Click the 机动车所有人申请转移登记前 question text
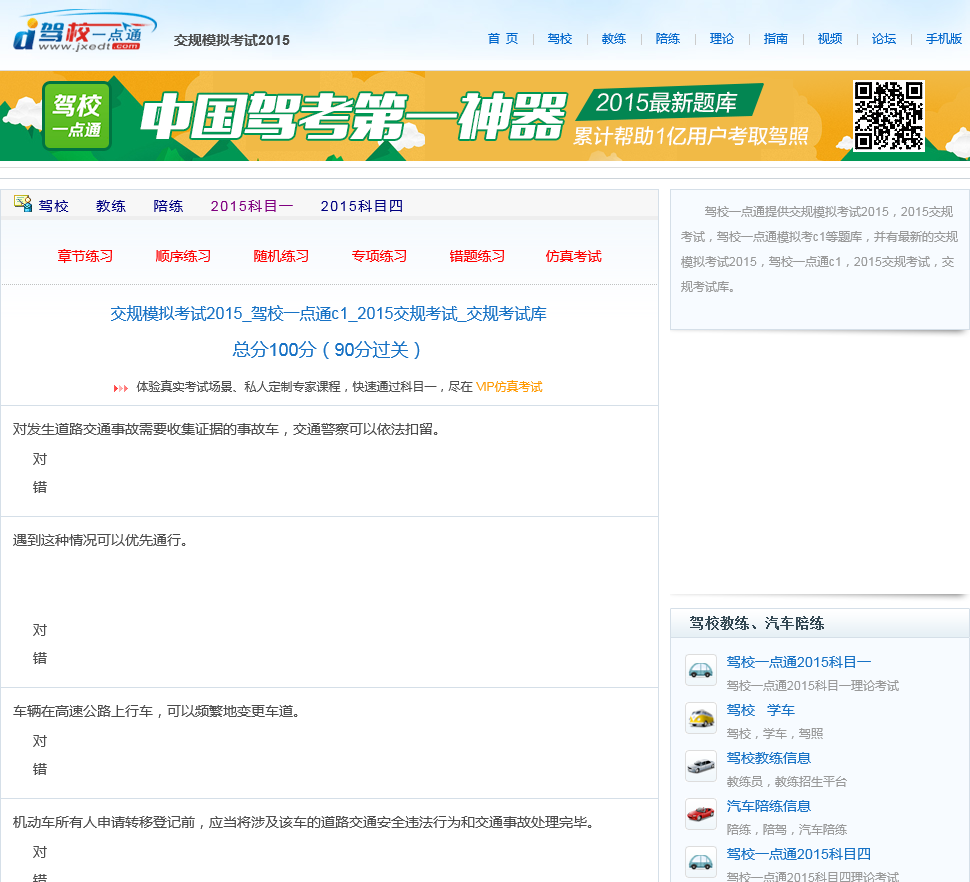Image resolution: width=970 pixels, height=882 pixels. [304, 822]
